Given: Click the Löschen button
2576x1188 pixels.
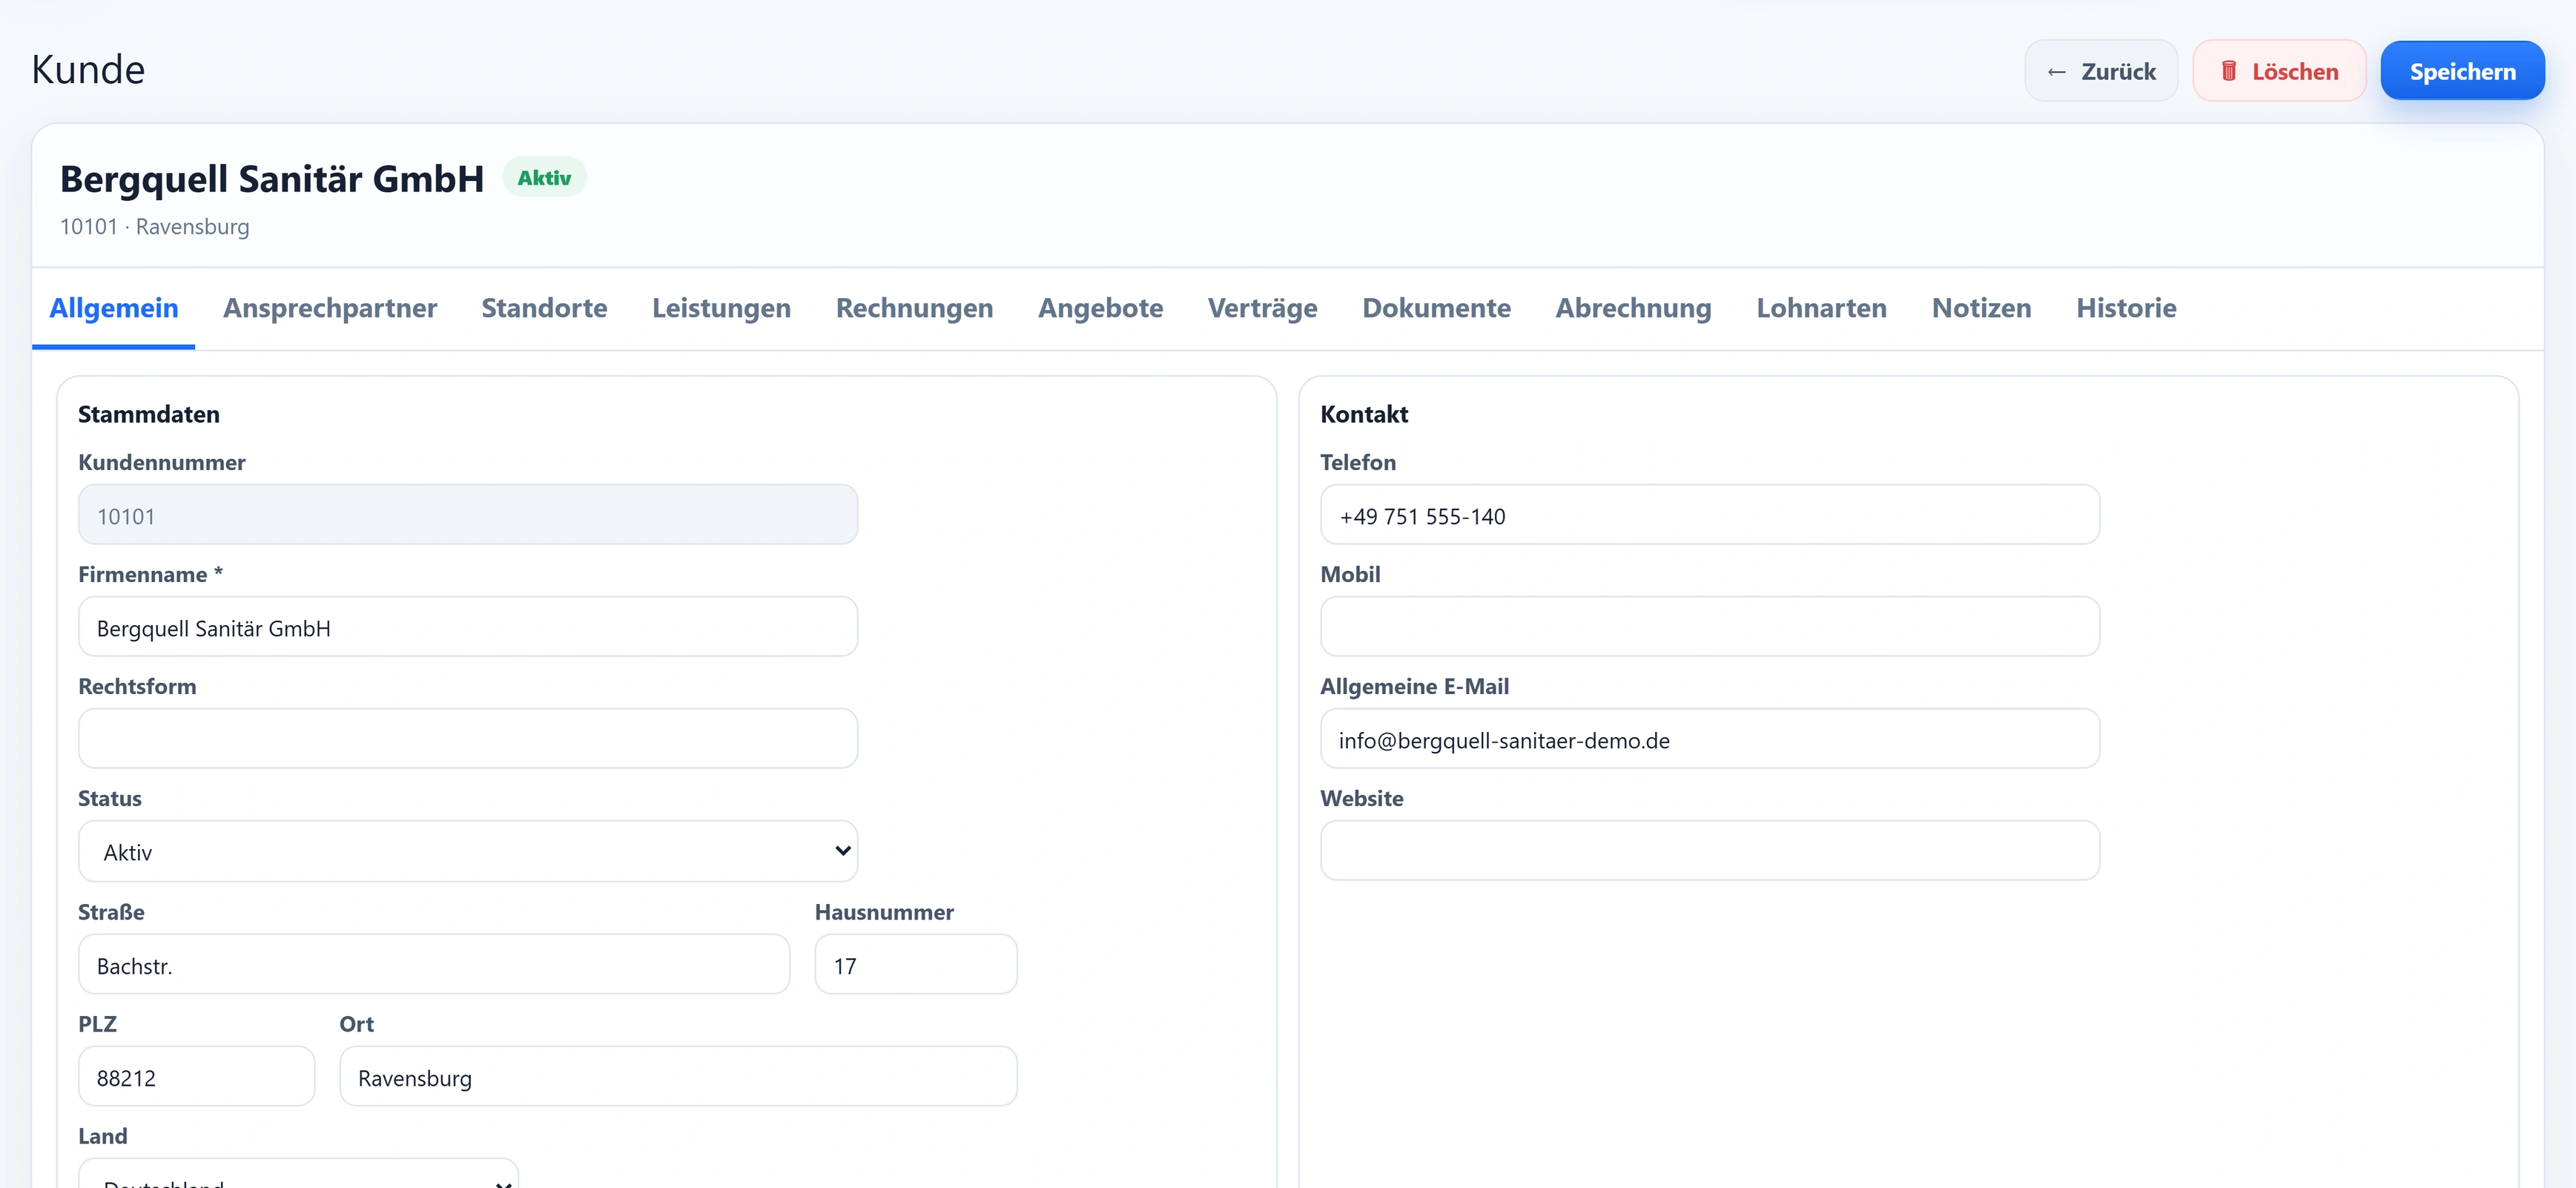Looking at the screenshot, I should (2279, 71).
